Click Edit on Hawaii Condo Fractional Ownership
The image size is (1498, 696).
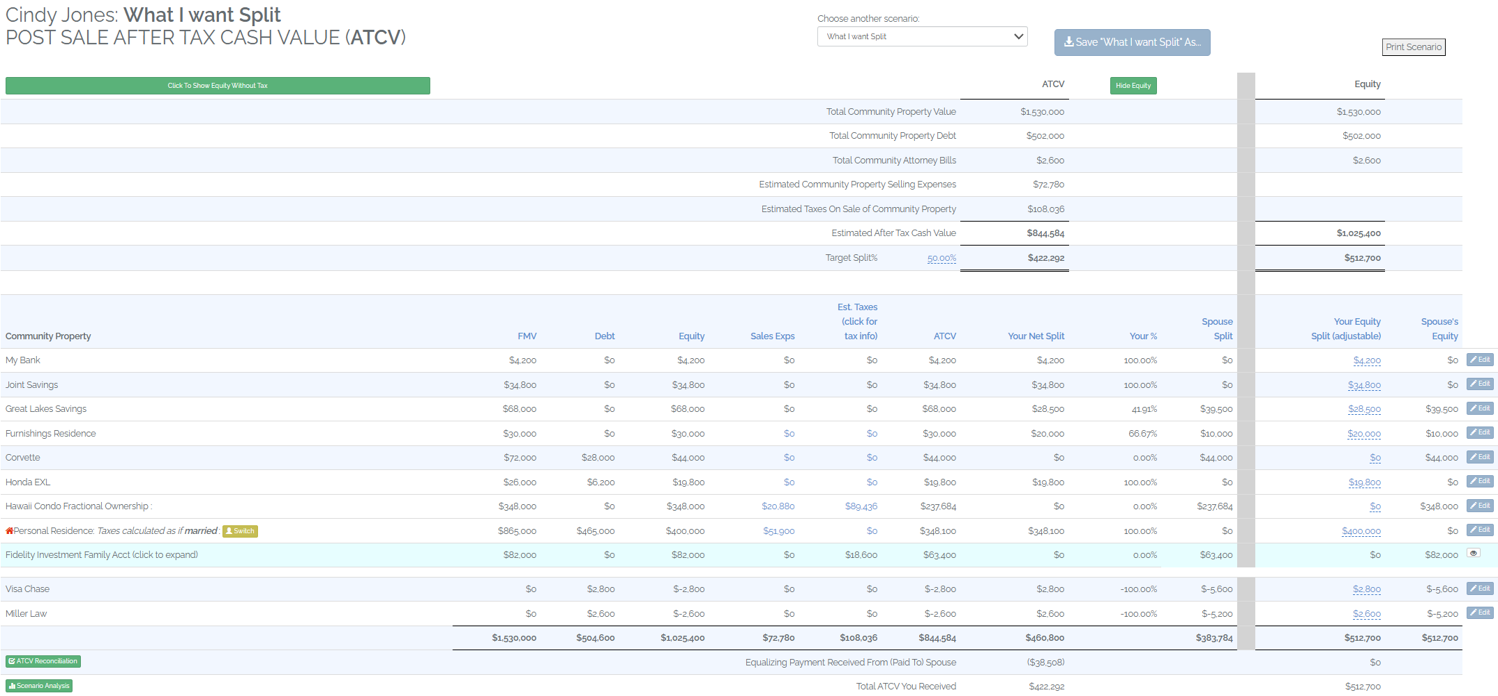pyautogui.click(x=1479, y=506)
